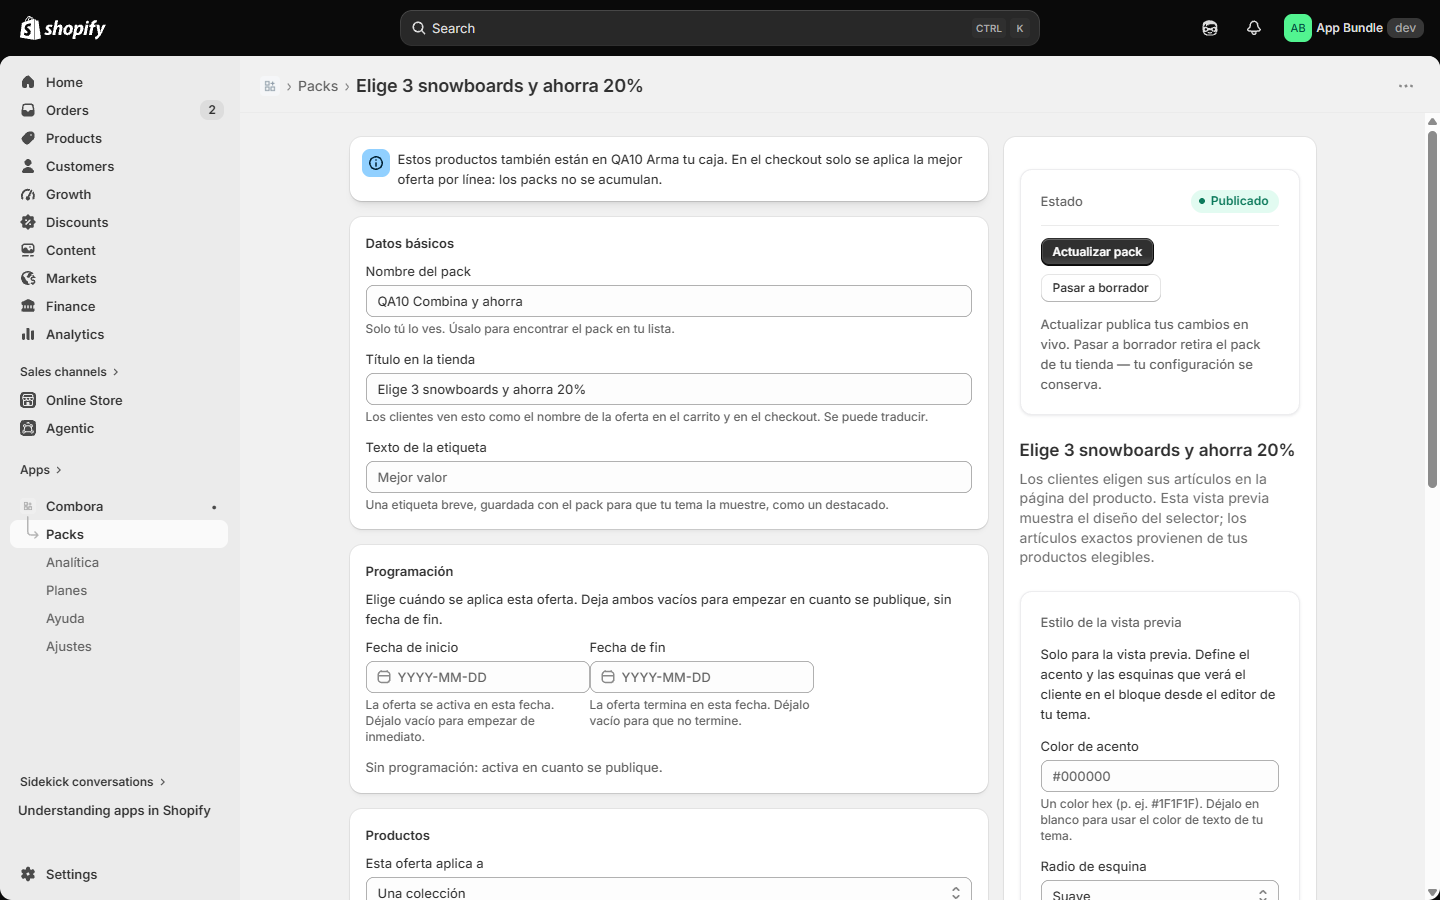The width and height of the screenshot is (1440, 900).
Task: Click the breadcrumb app icon
Action: [x=270, y=86]
